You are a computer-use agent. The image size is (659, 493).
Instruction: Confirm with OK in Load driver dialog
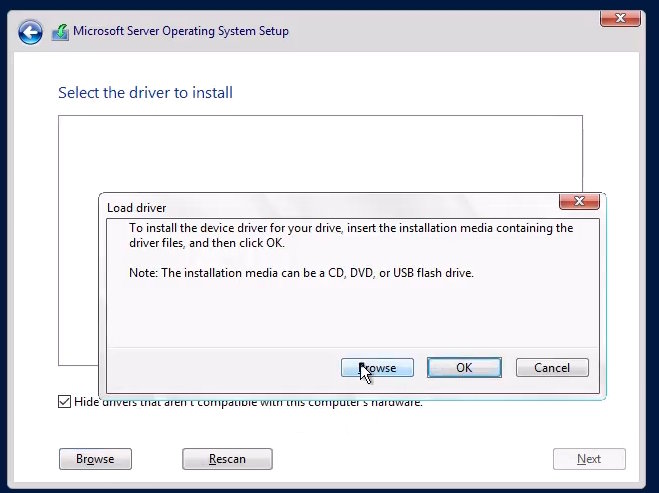(464, 368)
